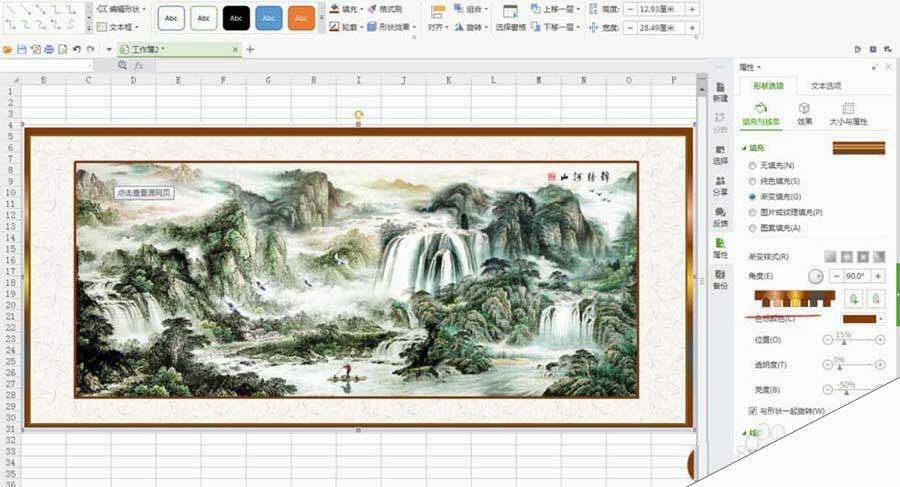Screen dimensions: 900x487
Task: Click the rotation handle above the picture frame
Action: click(358, 115)
